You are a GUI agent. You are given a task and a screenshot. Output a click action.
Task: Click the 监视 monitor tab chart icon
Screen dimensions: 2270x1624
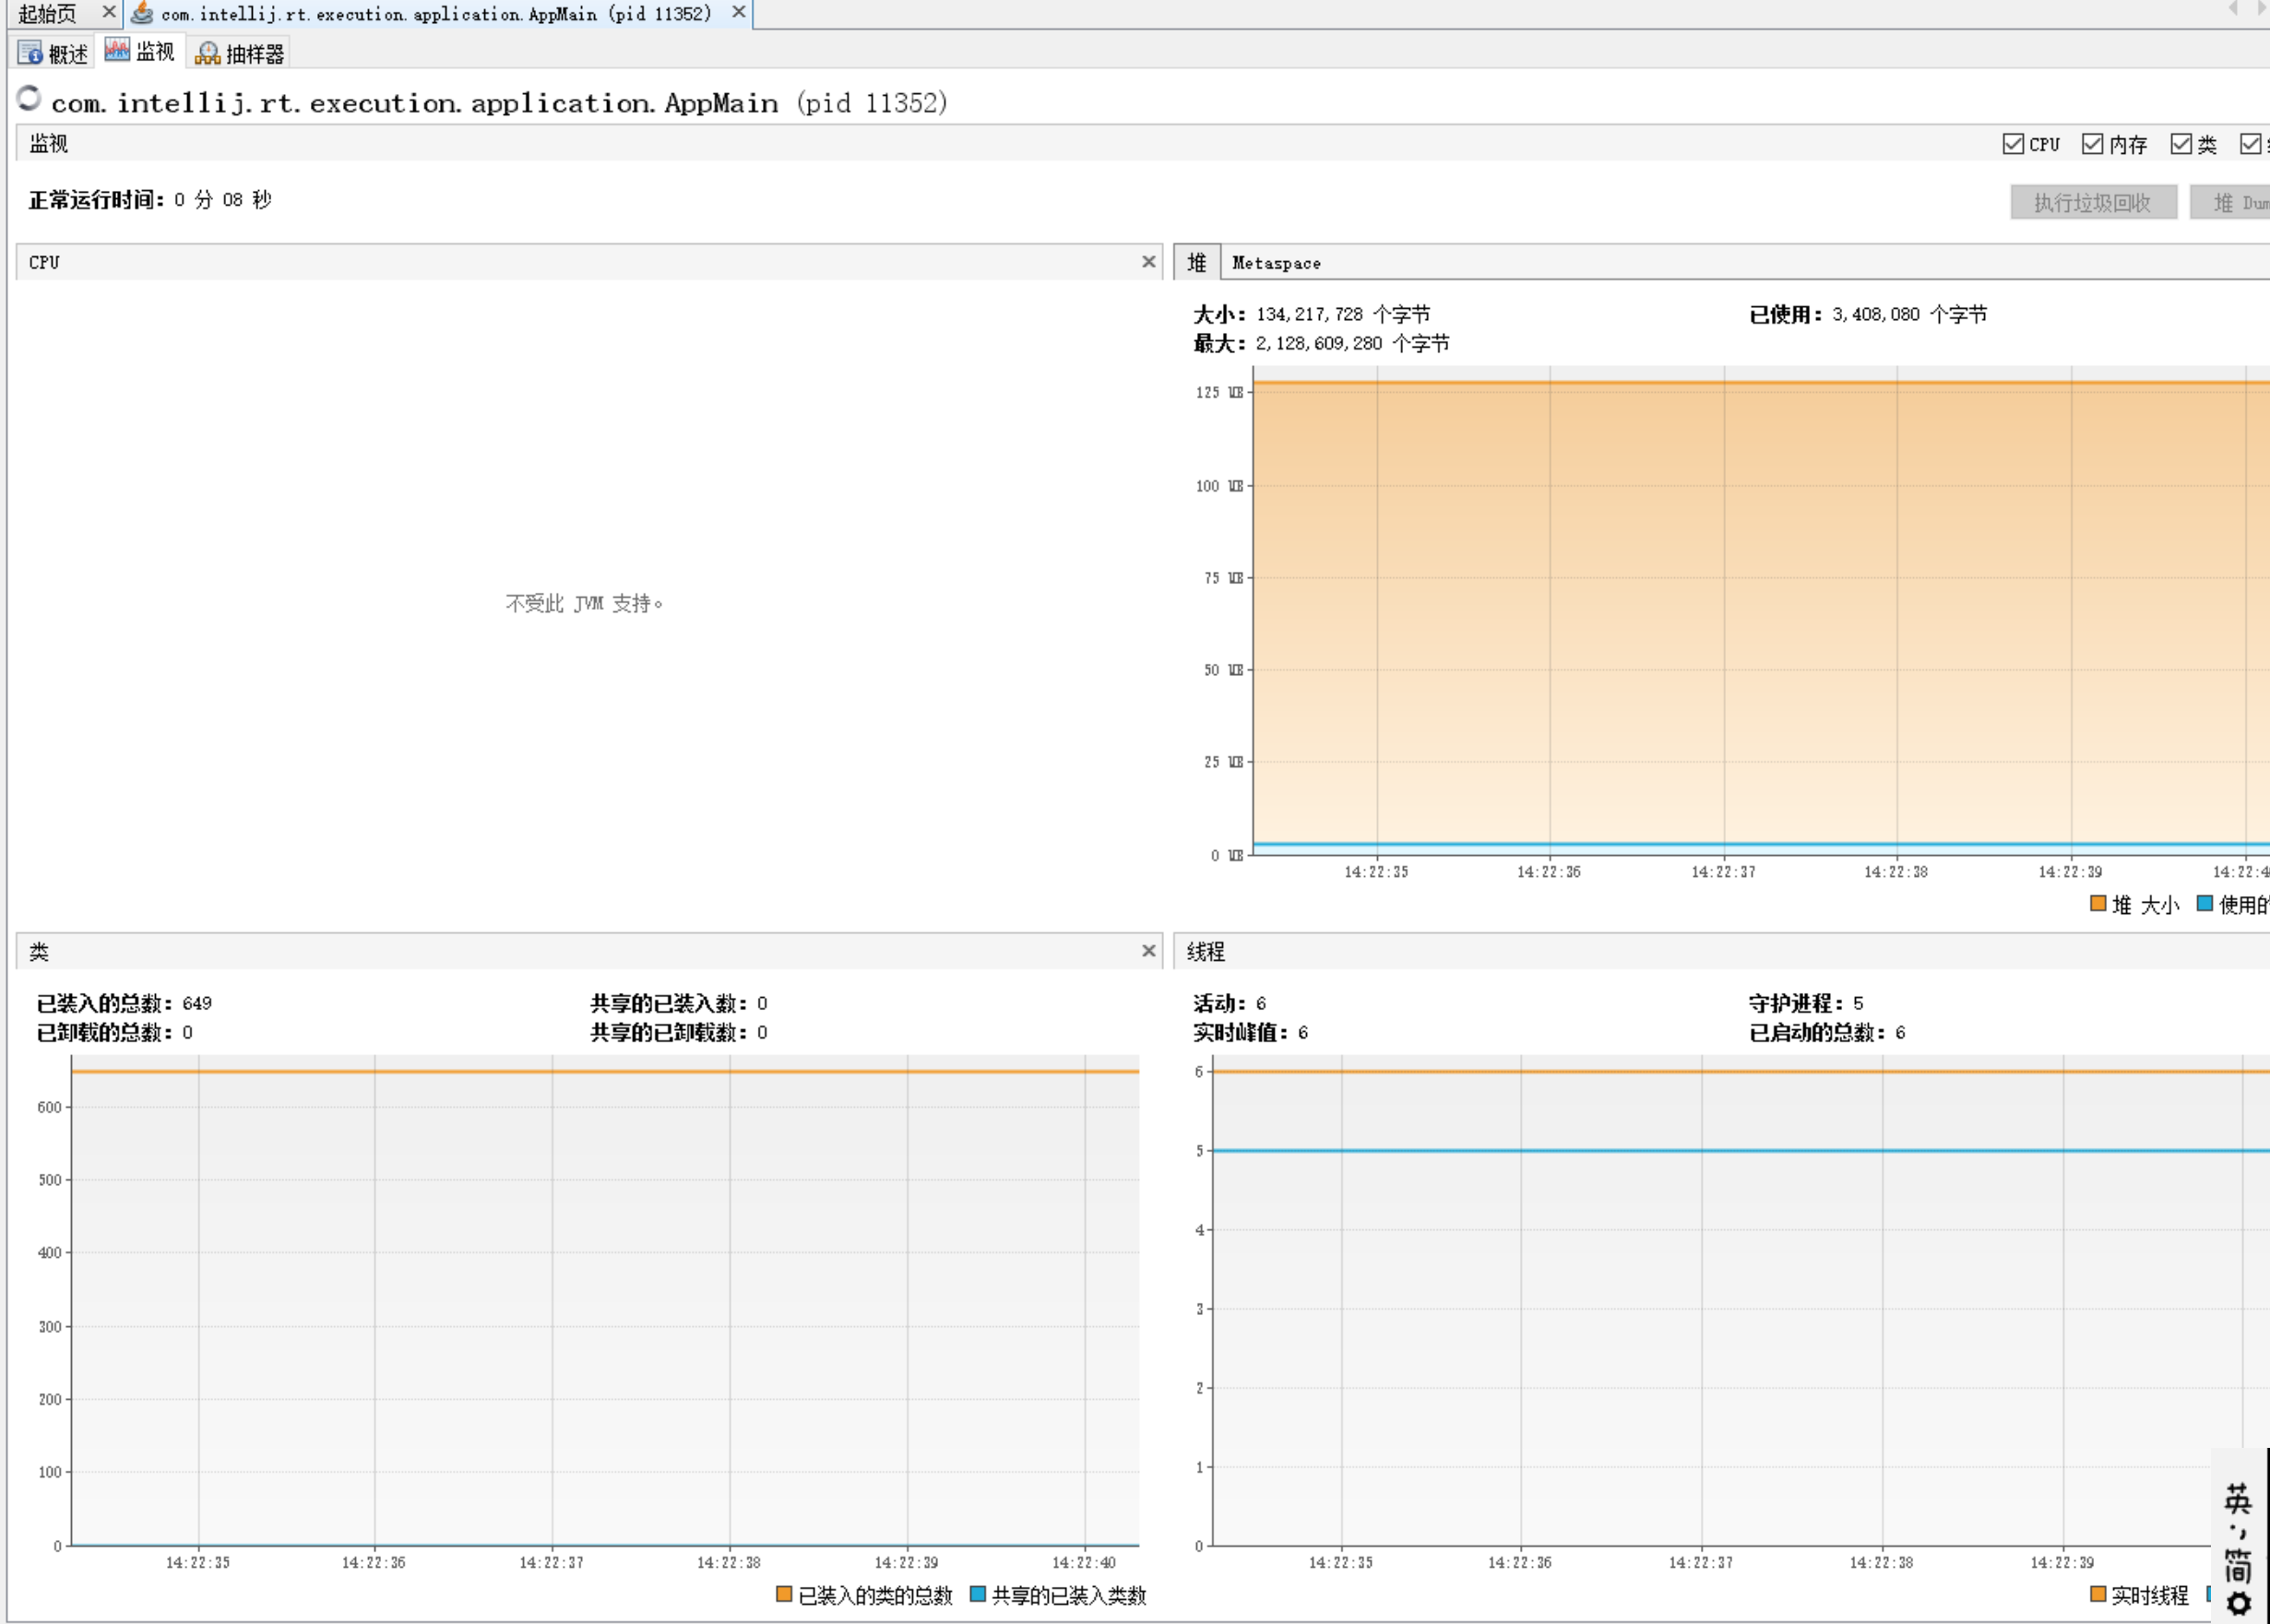point(117,51)
